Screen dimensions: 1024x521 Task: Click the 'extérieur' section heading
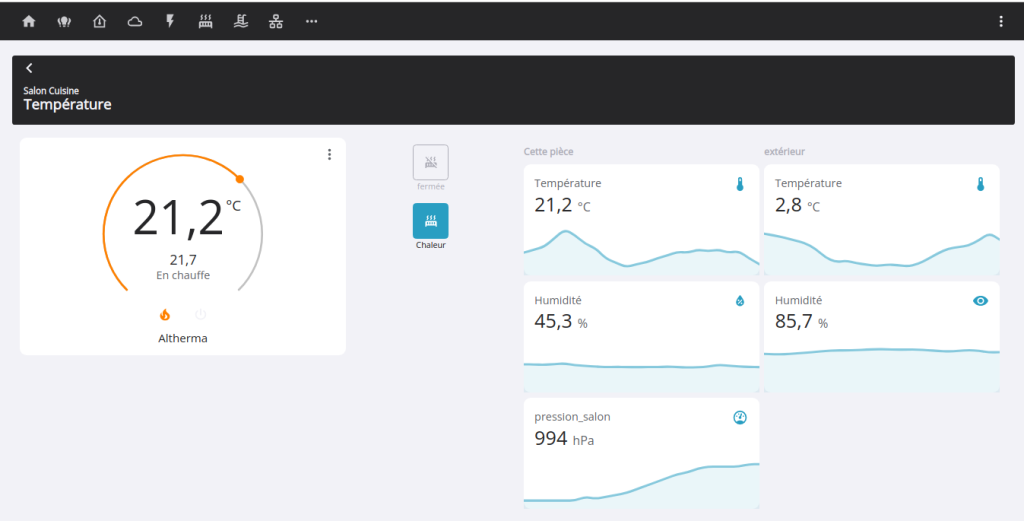pos(784,151)
